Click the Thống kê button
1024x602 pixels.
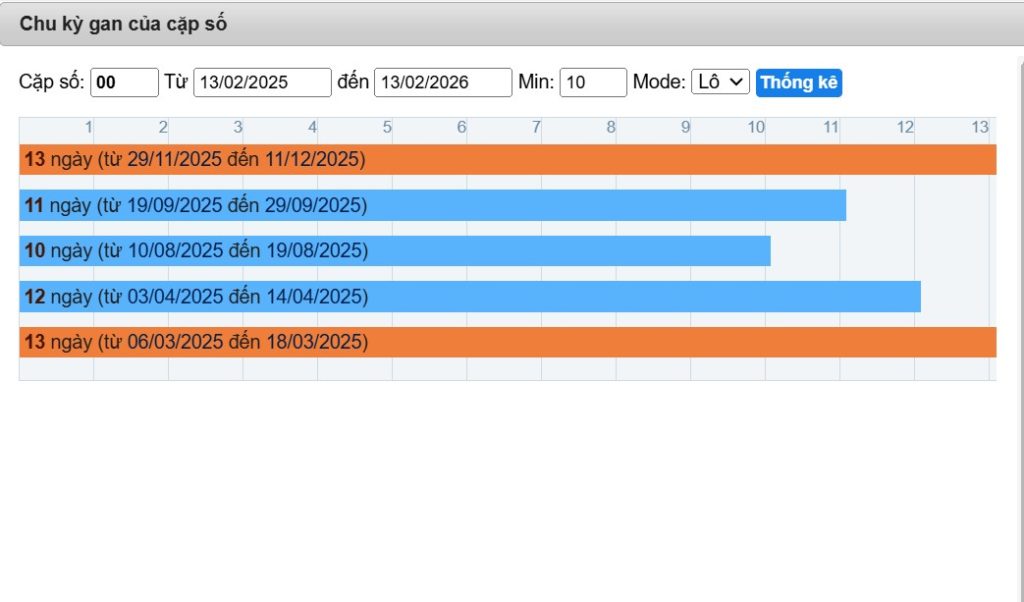[x=799, y=82]
